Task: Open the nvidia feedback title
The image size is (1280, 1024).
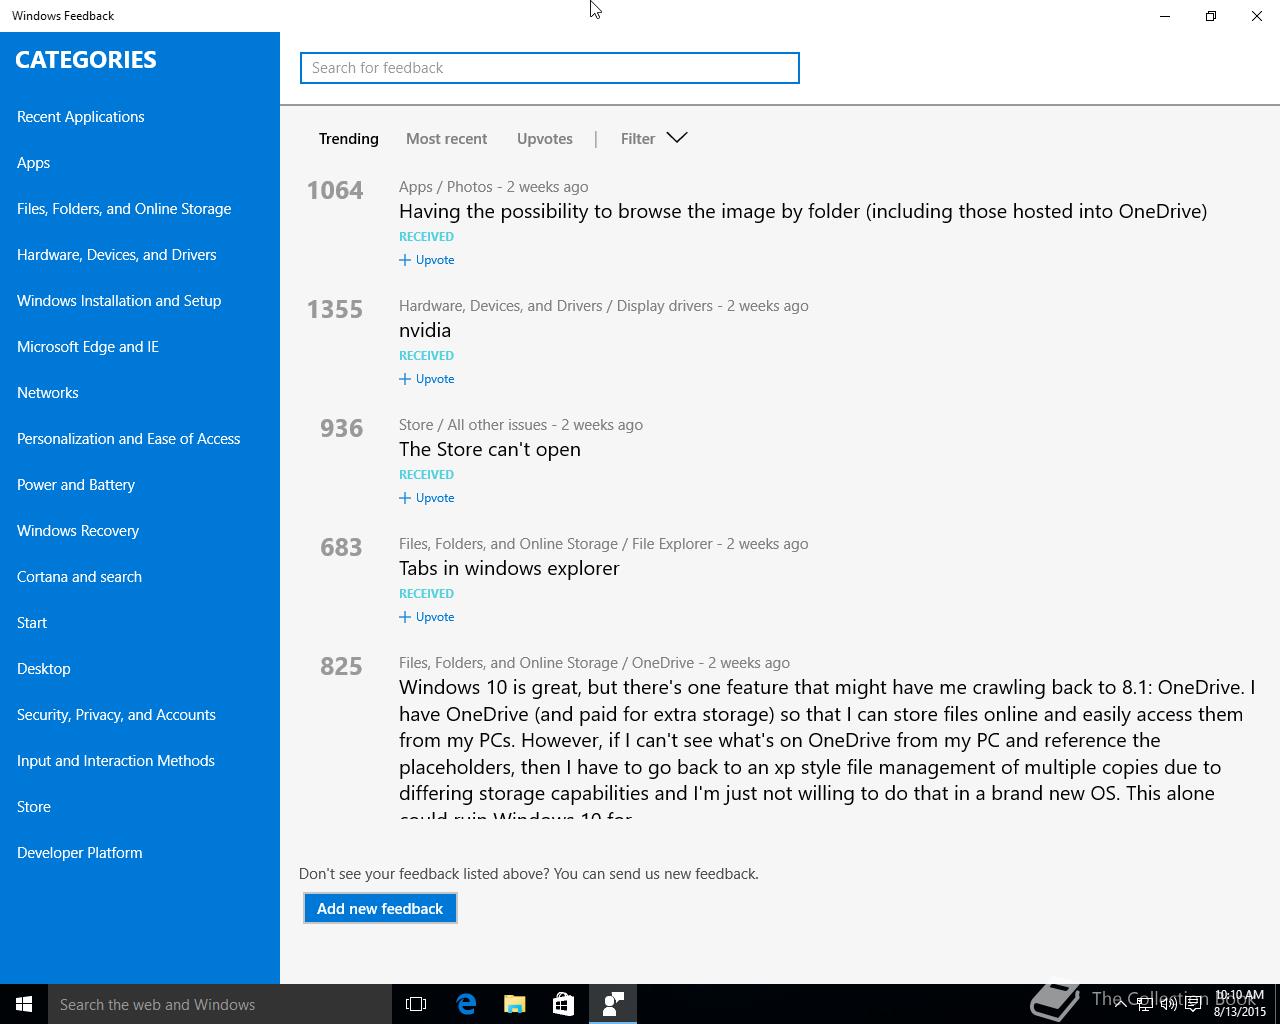Action: coord(425,330)
